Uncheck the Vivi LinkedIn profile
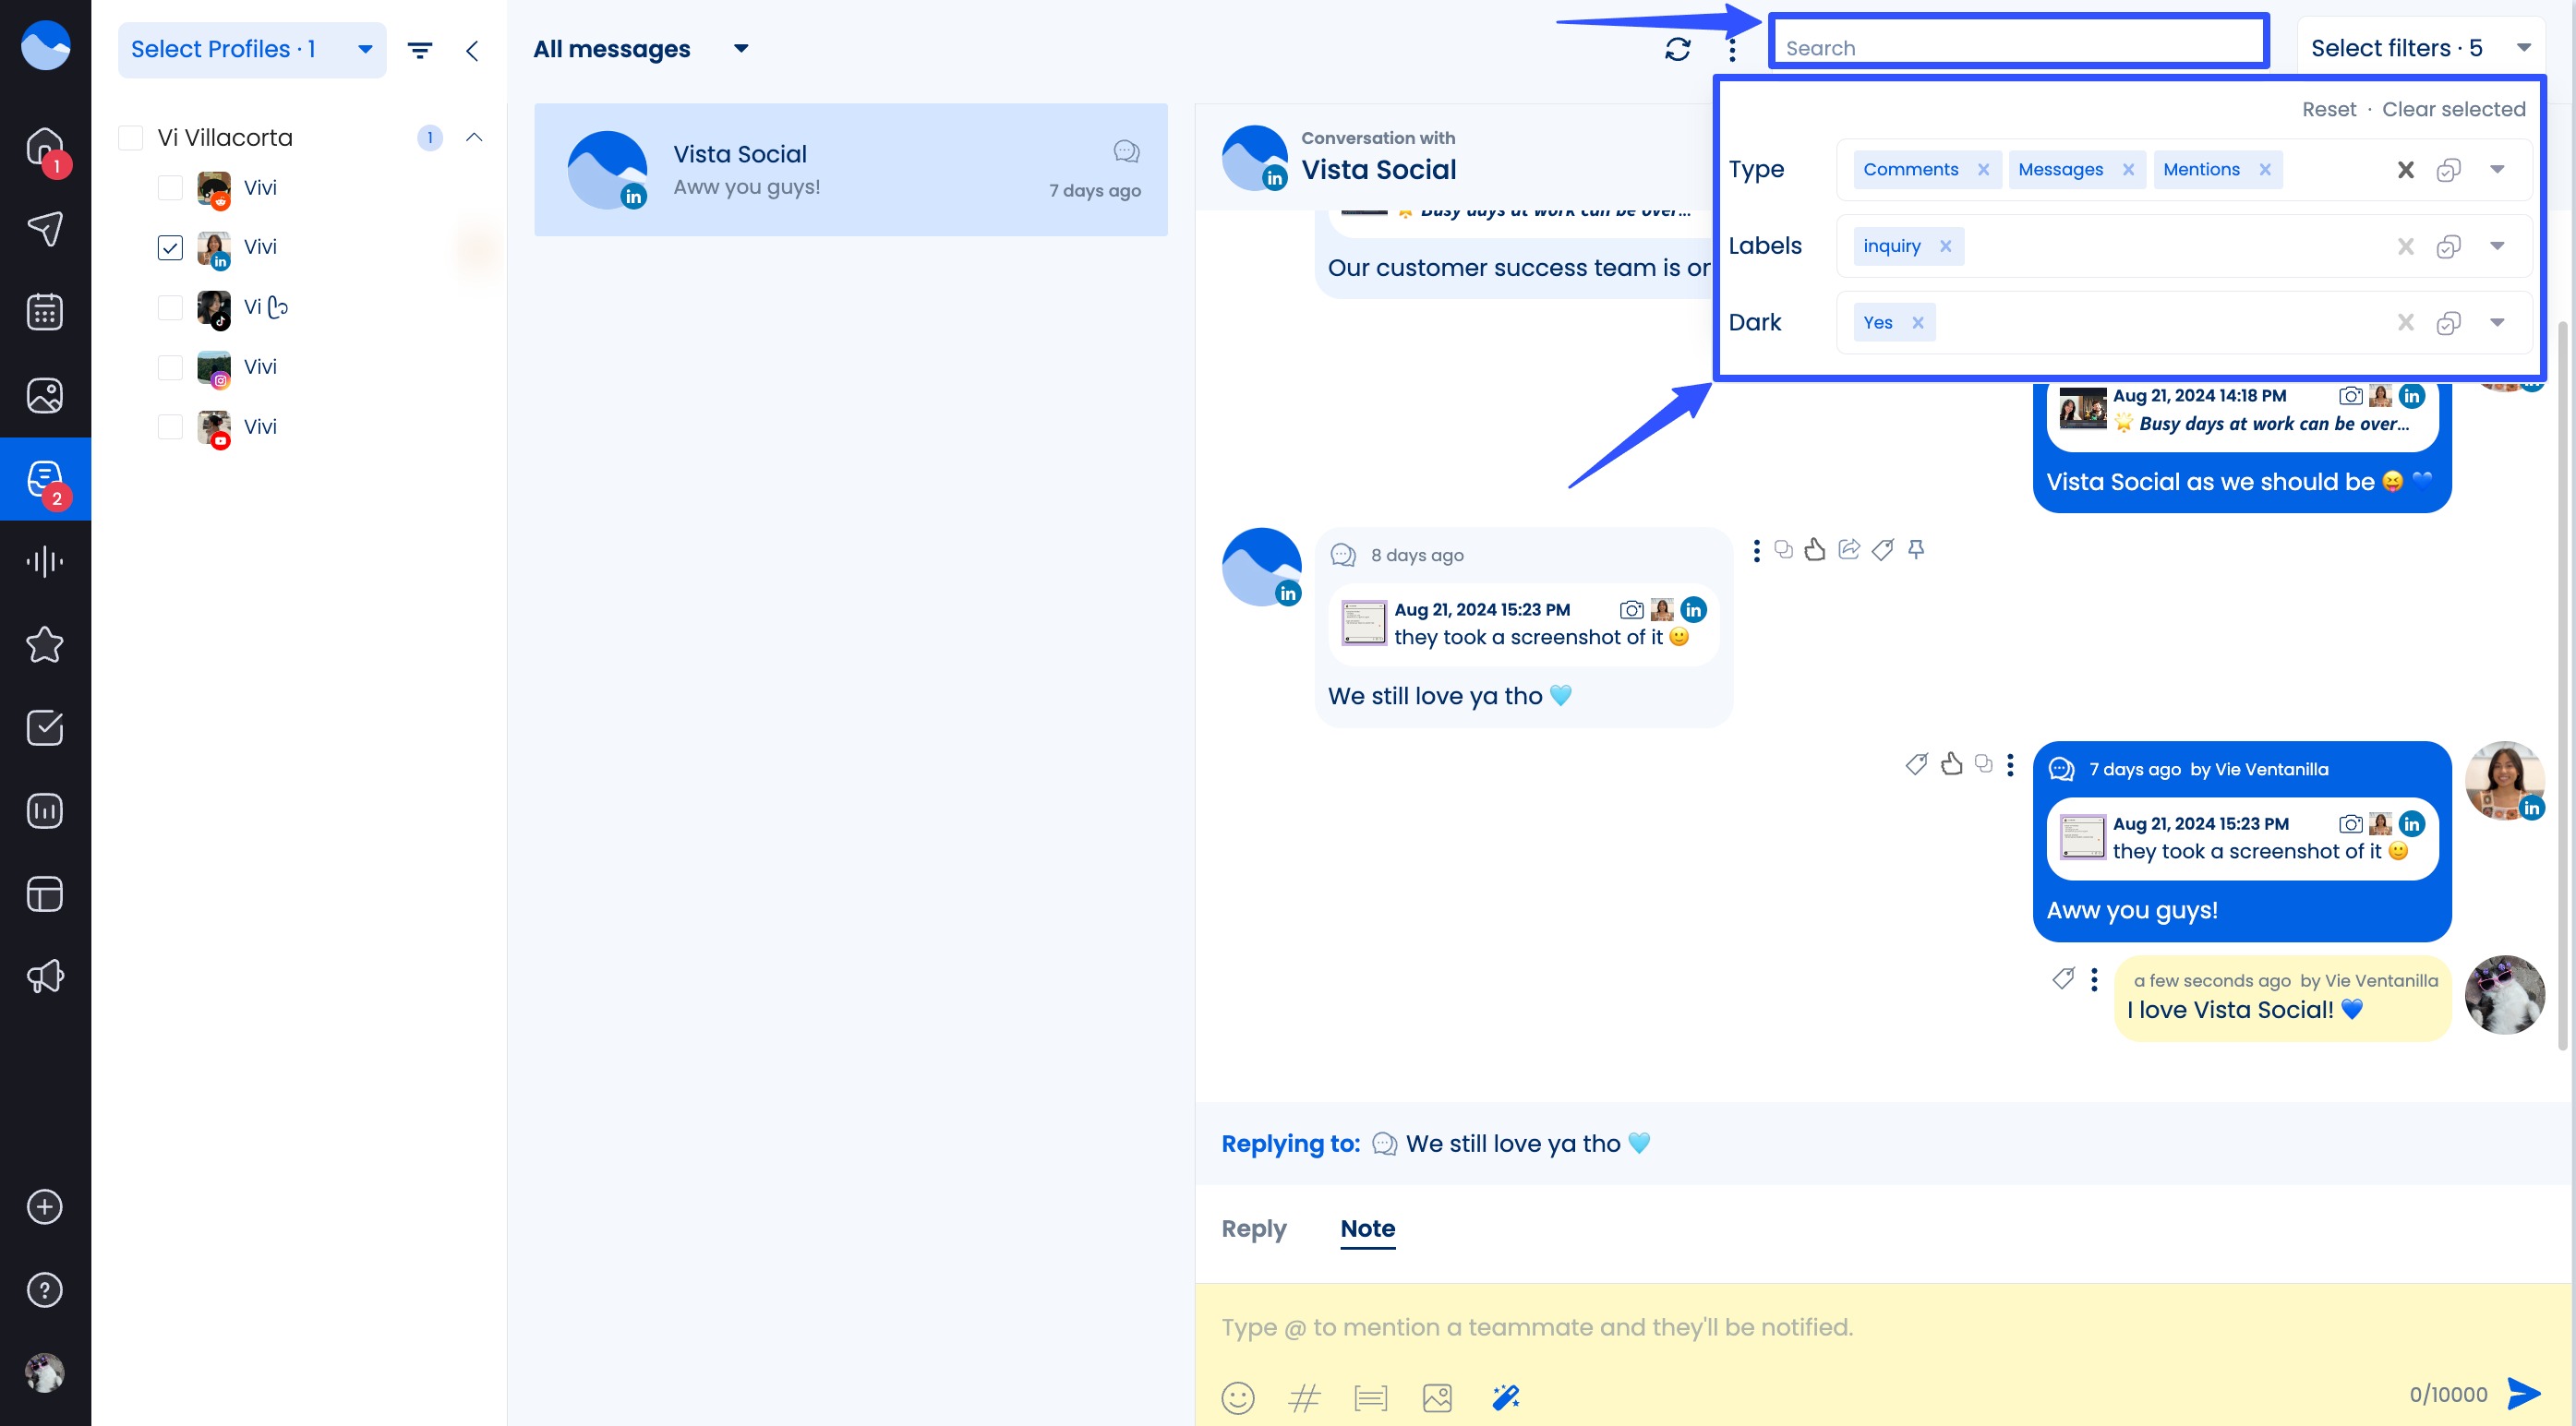This screenshot has width=2576, height=1426. (x=170, y=247)
